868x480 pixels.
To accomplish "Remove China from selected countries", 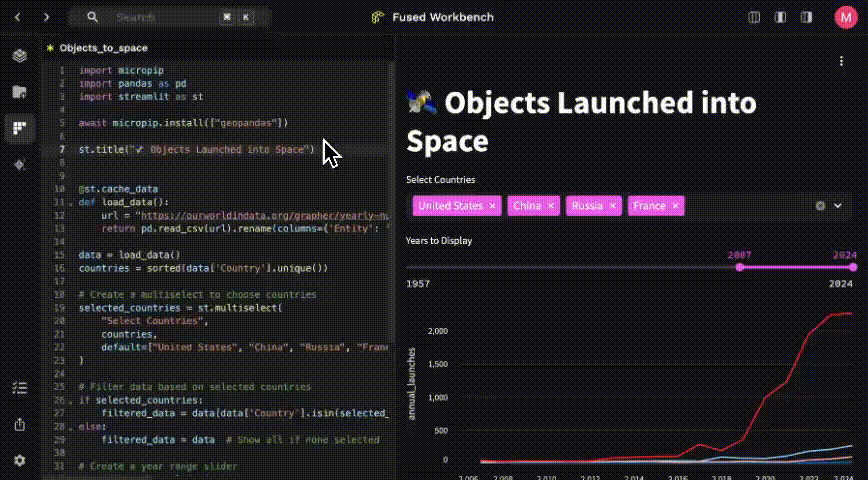I will click(x=551, y=206).
